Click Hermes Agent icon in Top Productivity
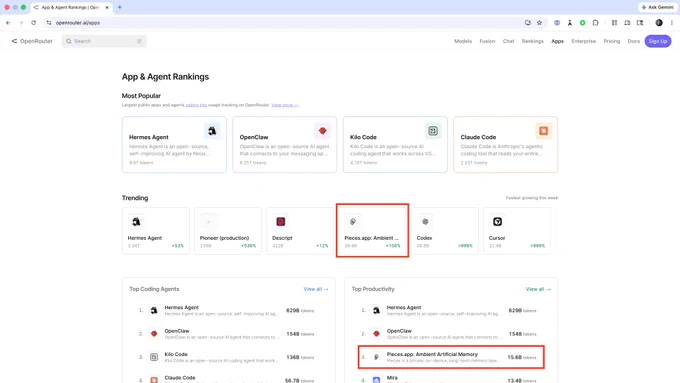Screen dimensions: 680x383 [x=376, y=311]
